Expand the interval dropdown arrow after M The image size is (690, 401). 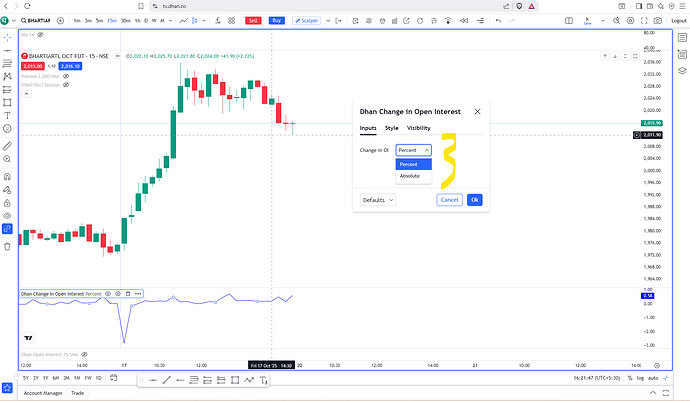click(x=170, y=21)
